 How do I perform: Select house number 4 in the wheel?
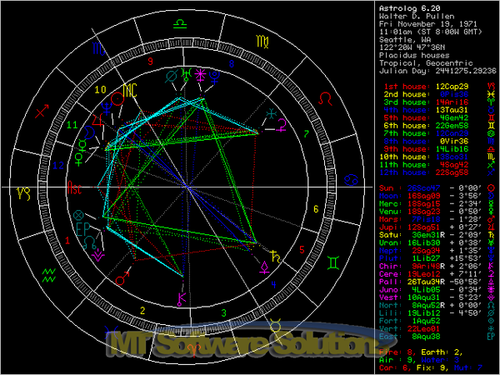(x=273, y=284)
